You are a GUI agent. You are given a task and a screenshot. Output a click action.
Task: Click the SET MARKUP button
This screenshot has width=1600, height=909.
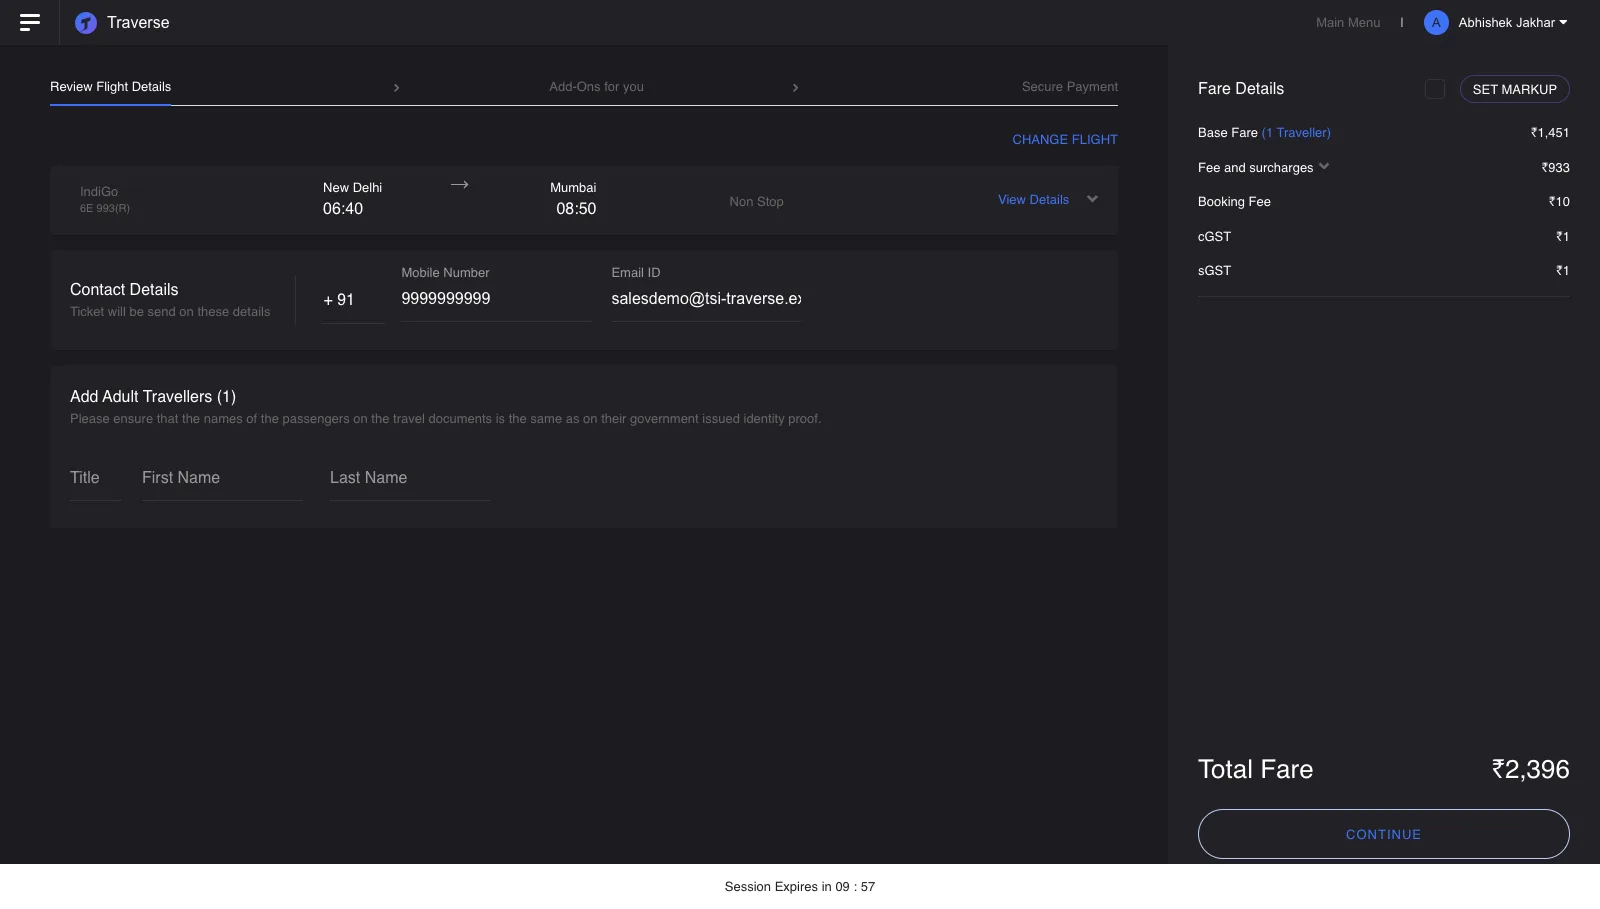(1514, 89)
